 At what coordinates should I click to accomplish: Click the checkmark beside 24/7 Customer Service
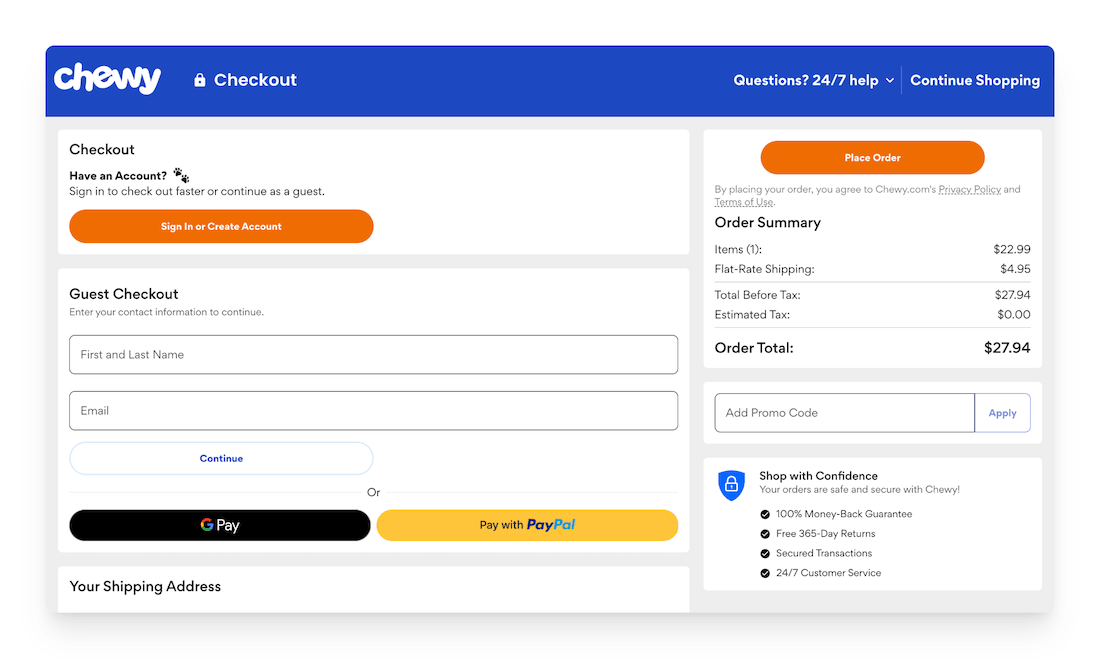tap(765, 573)
